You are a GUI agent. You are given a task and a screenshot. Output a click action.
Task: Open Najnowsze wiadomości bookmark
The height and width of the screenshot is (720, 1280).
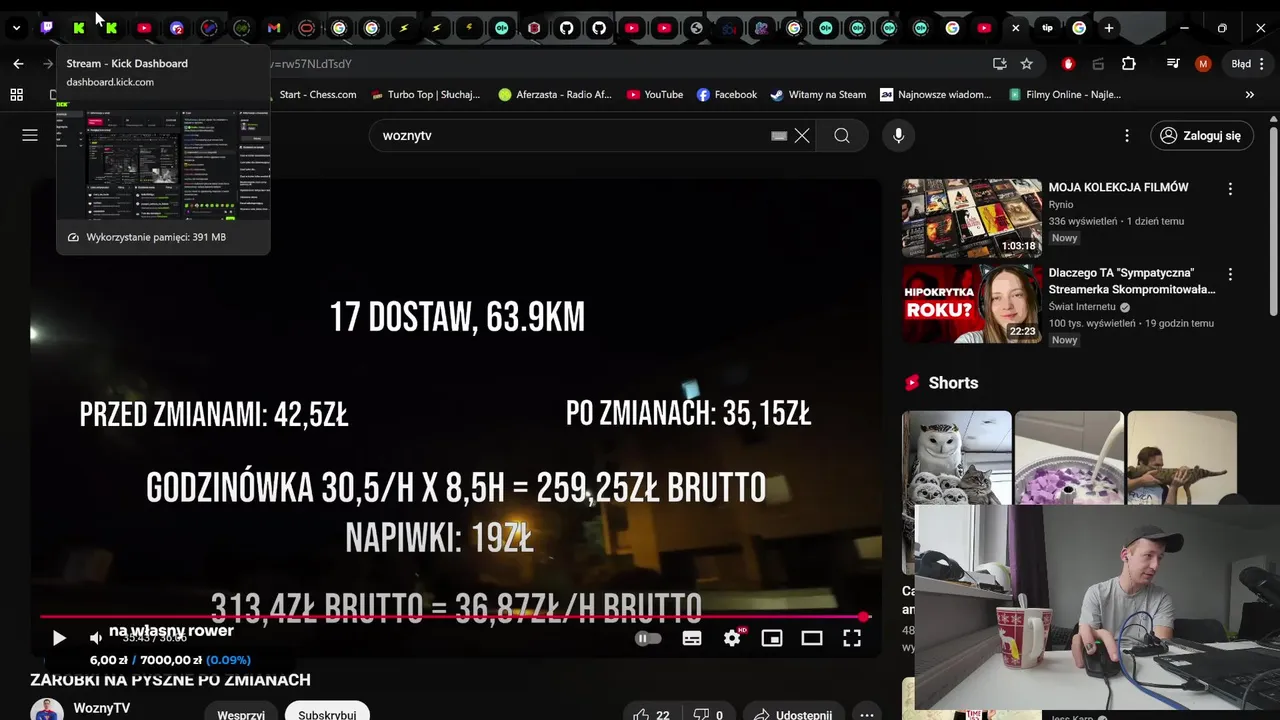point(936,95)
